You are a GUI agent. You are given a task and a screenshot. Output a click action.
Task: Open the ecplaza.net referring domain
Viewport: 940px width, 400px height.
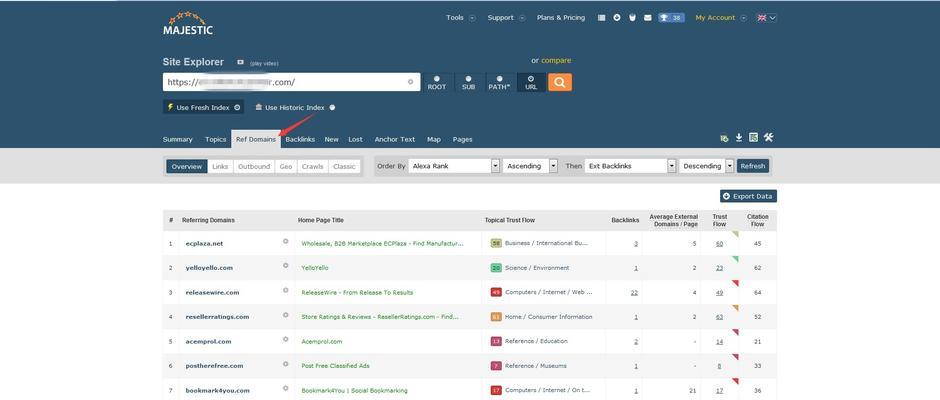tap(203, 244)
